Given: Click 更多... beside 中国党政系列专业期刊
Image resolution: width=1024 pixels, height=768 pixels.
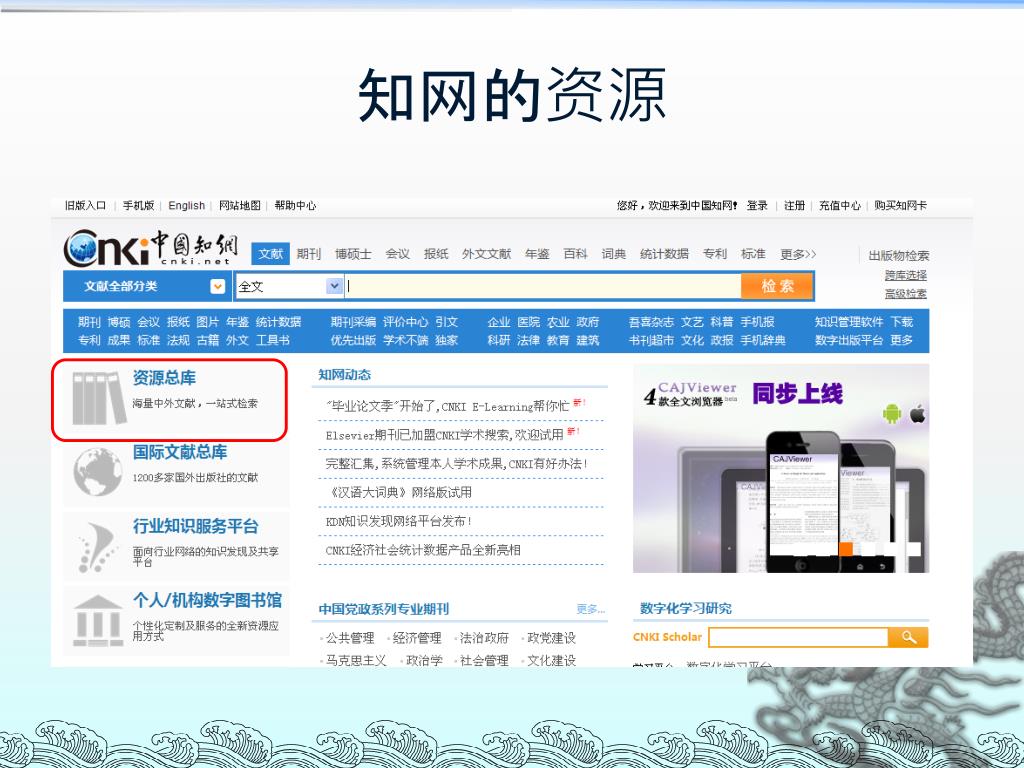Looking at the screenshot, I should [590, 609].
